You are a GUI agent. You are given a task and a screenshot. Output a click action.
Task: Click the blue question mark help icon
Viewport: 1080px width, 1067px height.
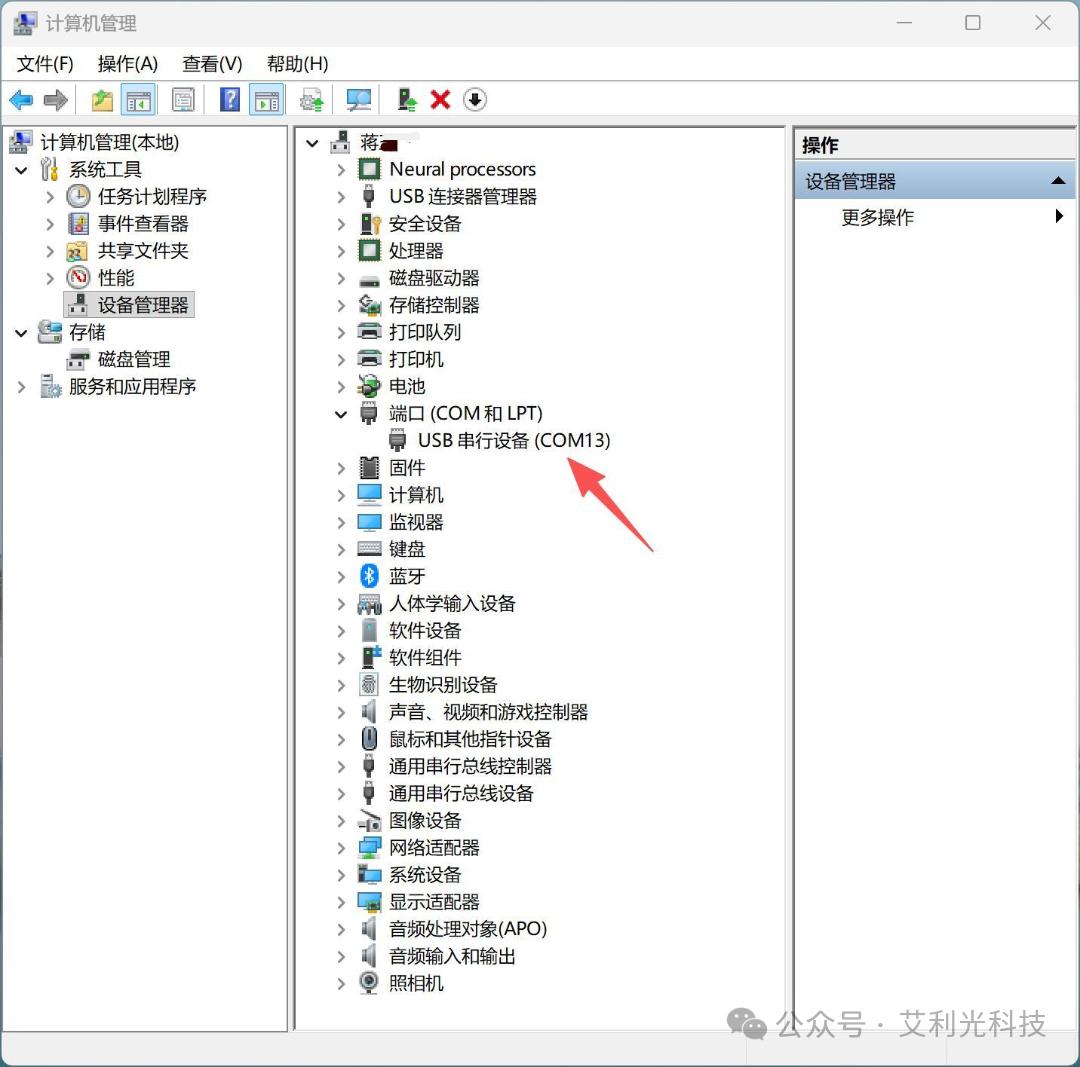(229, 101)
